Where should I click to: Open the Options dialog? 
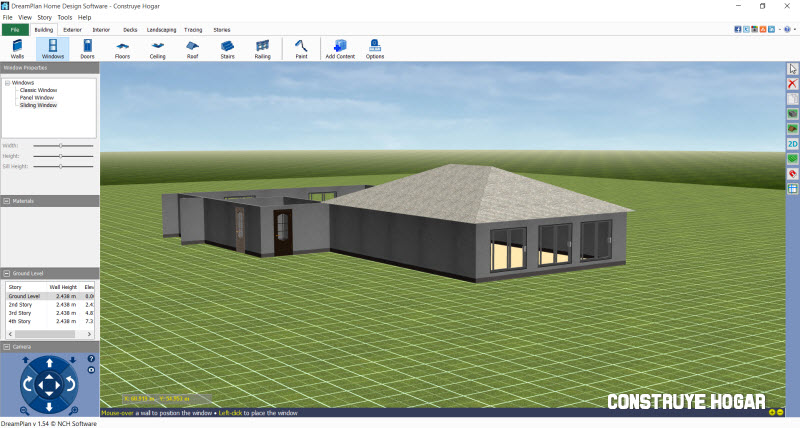374,49
